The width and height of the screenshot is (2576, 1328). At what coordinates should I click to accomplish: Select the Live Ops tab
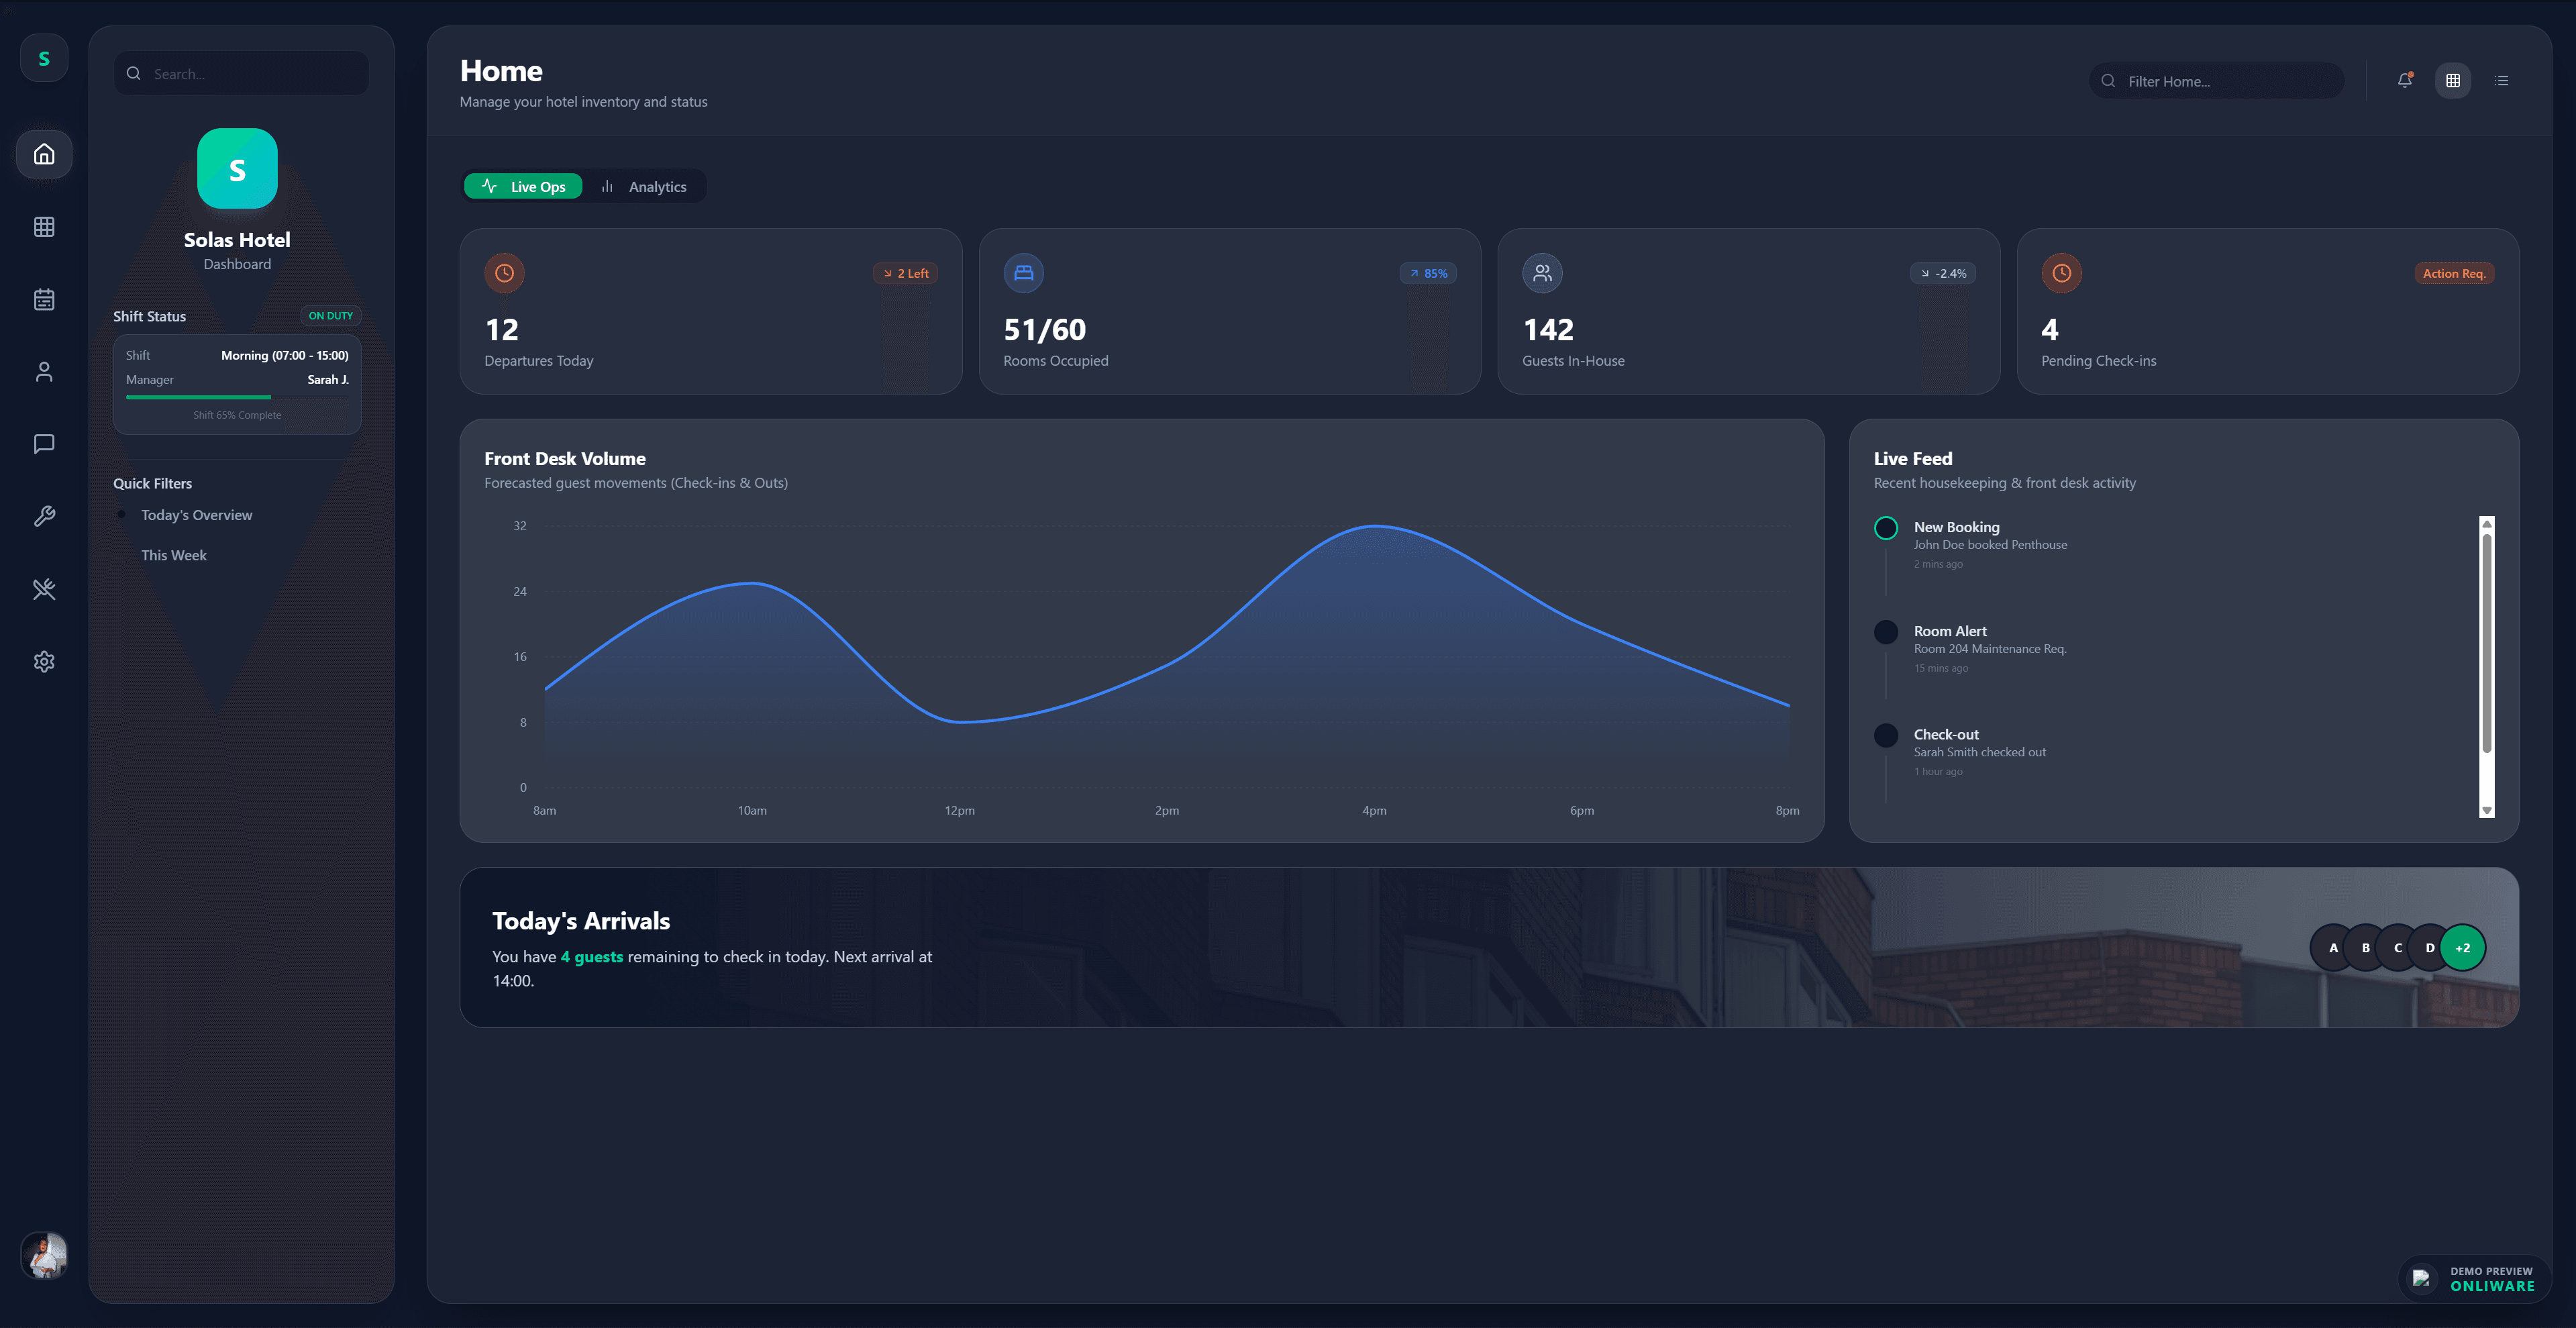click(523, 187)
